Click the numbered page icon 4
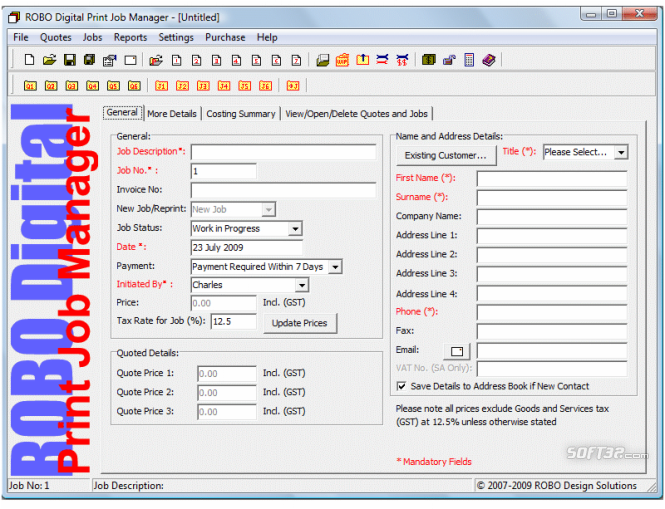Image resolution: width=665 pixels, height=509 pixels. pyautogui.click(x=237, y=61)
